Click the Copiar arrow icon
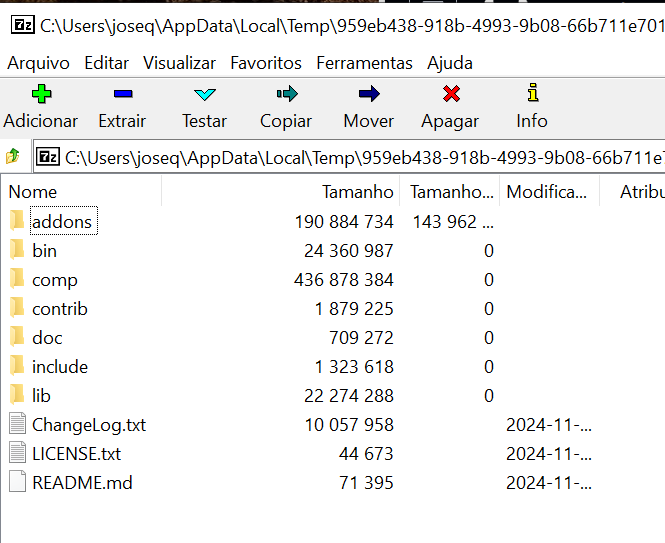The width and height of the screenshot is (665, 543). tap(286, 94)
